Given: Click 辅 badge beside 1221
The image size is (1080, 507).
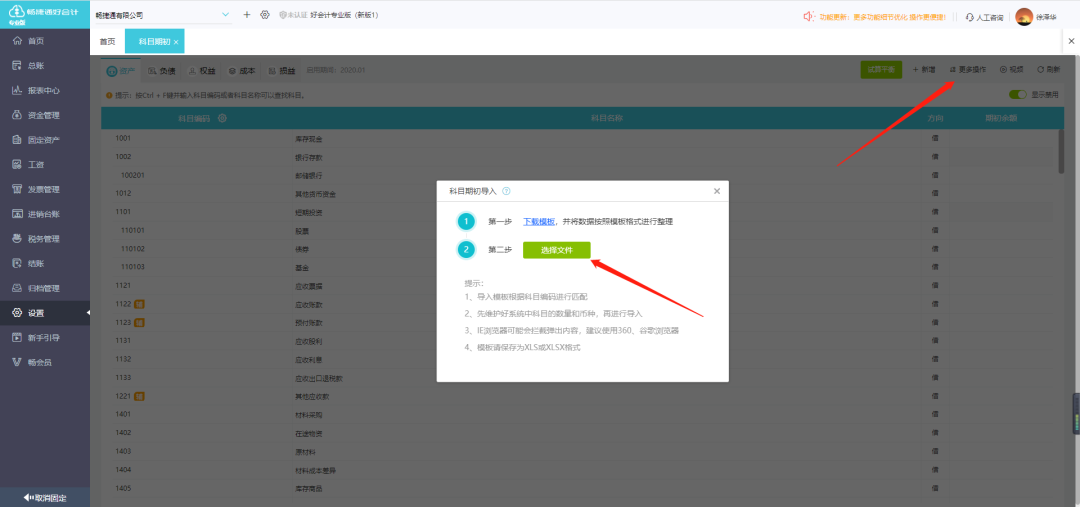Looking at the screenshot, I should coord(138,396).
